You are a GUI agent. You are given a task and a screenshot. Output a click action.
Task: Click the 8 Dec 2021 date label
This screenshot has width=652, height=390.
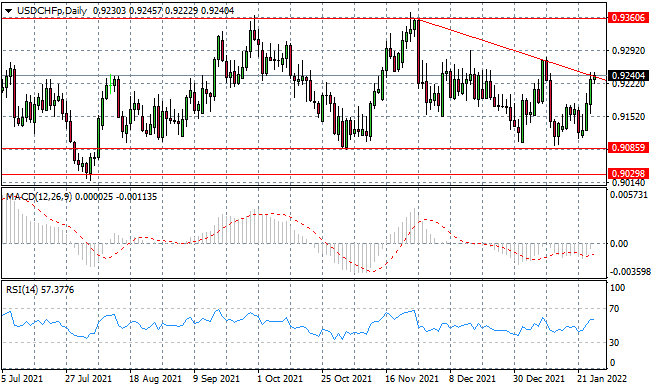[473, 379]
